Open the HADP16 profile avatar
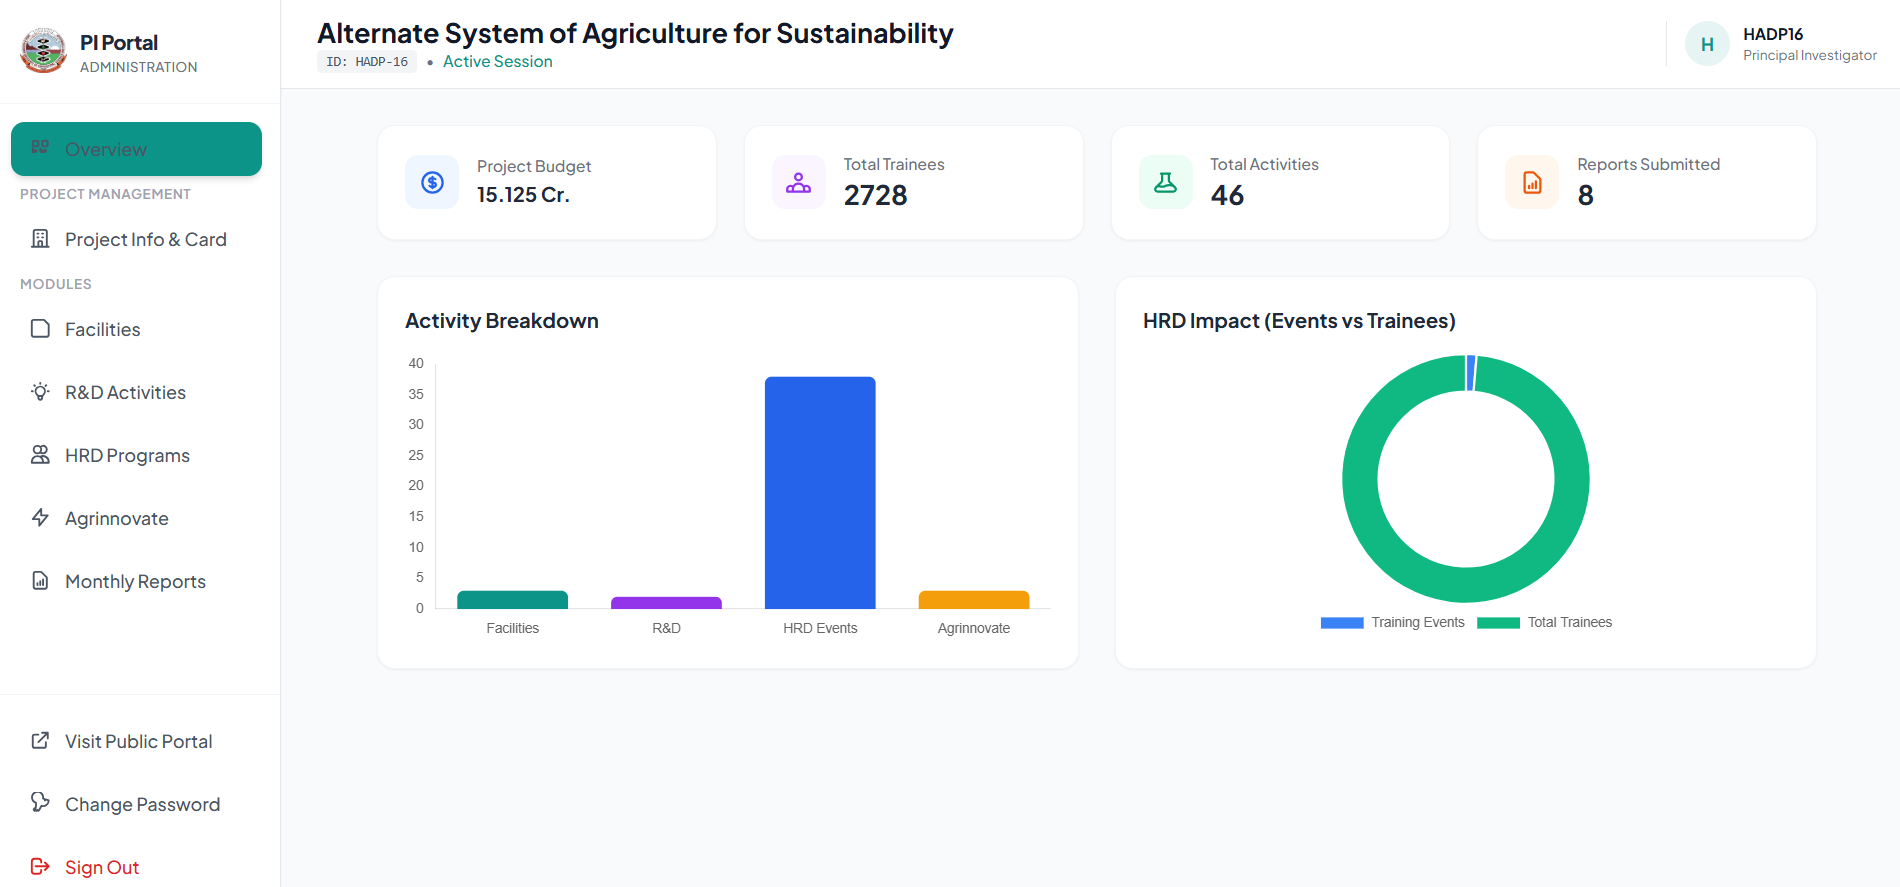The height and width of the screenshot is (887, 1900). (1707, 43)
